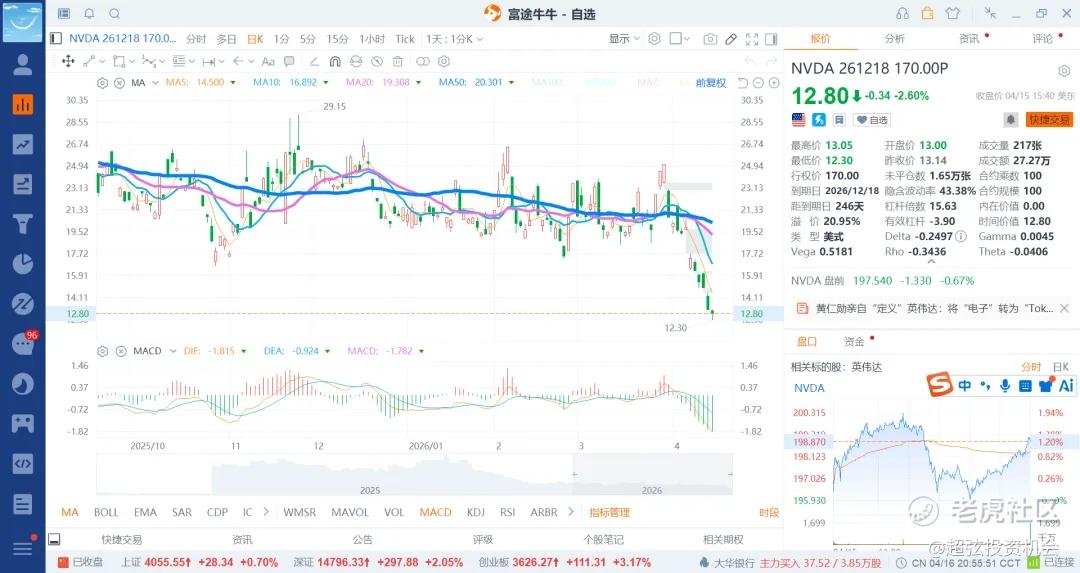Open drawing settings gear in drawing toolbar

[444, 61]
